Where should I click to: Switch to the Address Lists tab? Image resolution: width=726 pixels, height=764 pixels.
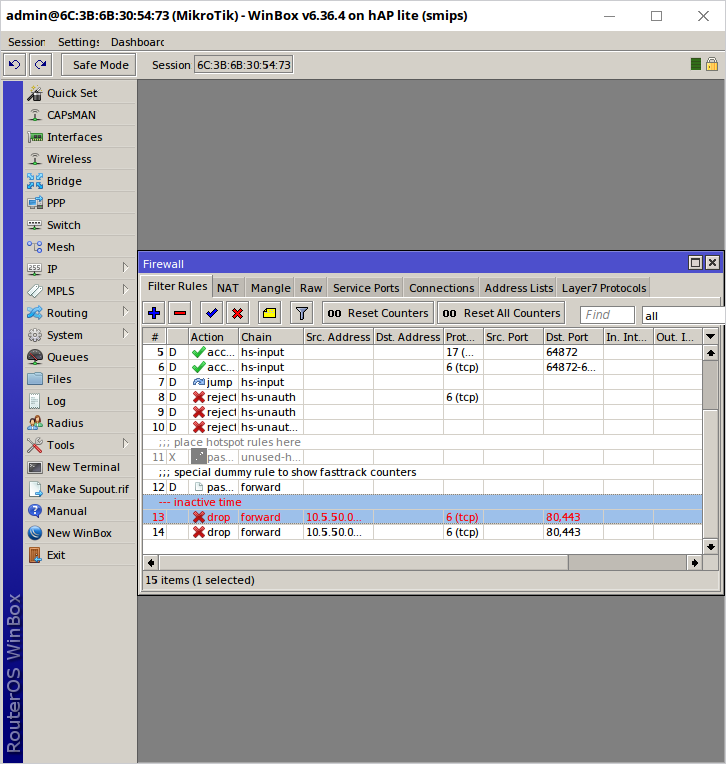(x=518, y=288)
